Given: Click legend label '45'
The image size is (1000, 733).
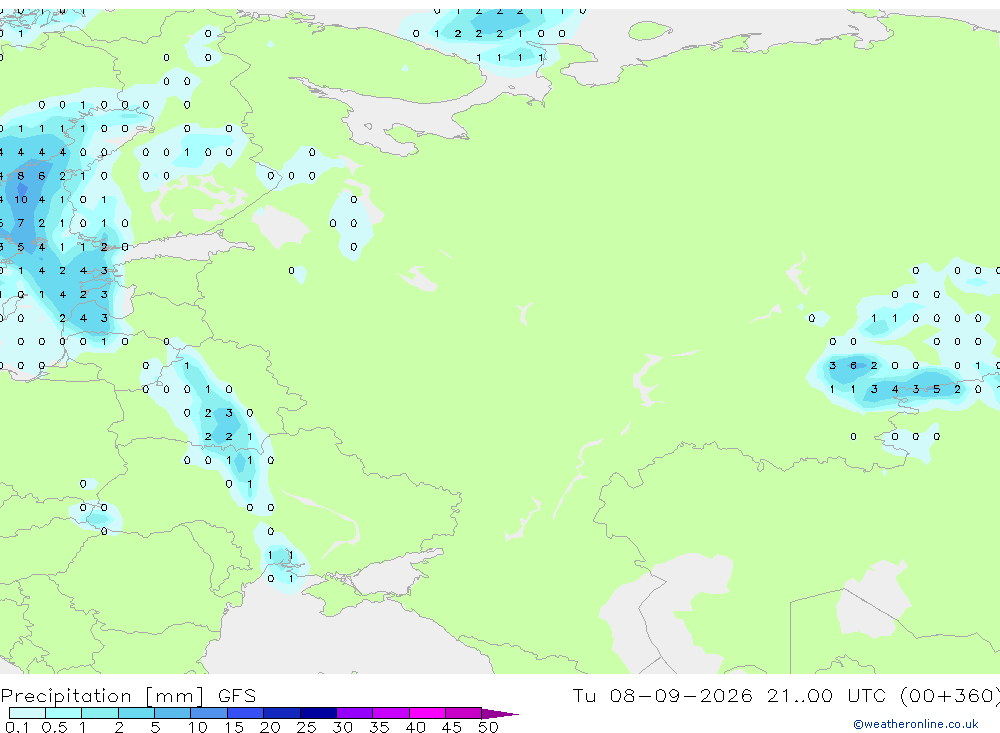Looking at the screenshot, I should 452,727.
